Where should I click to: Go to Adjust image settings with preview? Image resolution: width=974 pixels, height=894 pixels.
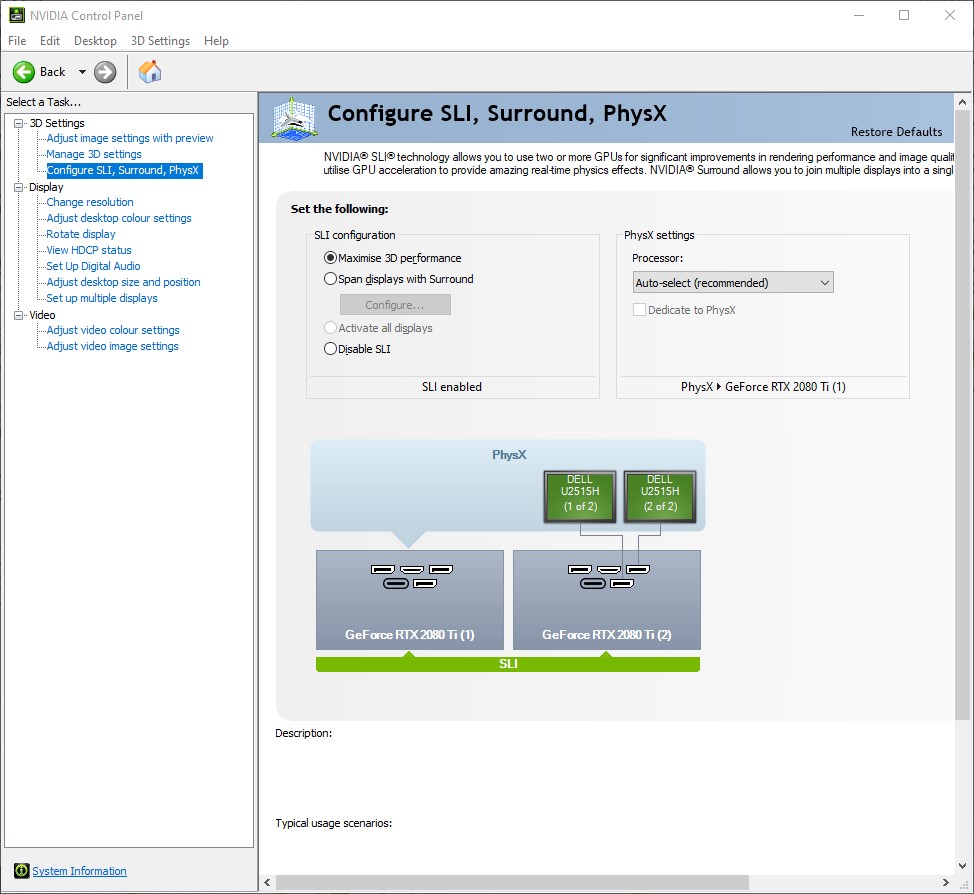point(130,138)
